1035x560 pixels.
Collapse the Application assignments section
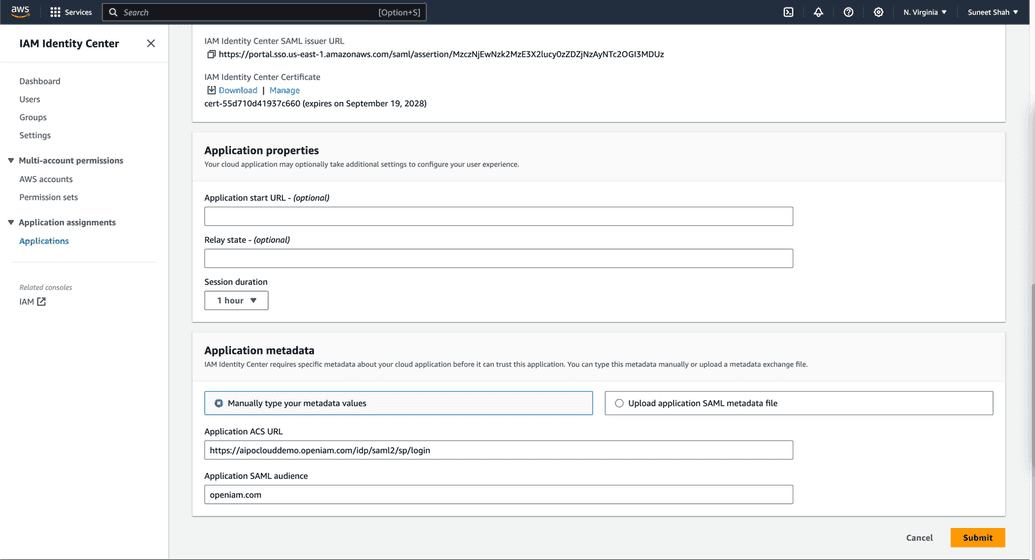11,222
